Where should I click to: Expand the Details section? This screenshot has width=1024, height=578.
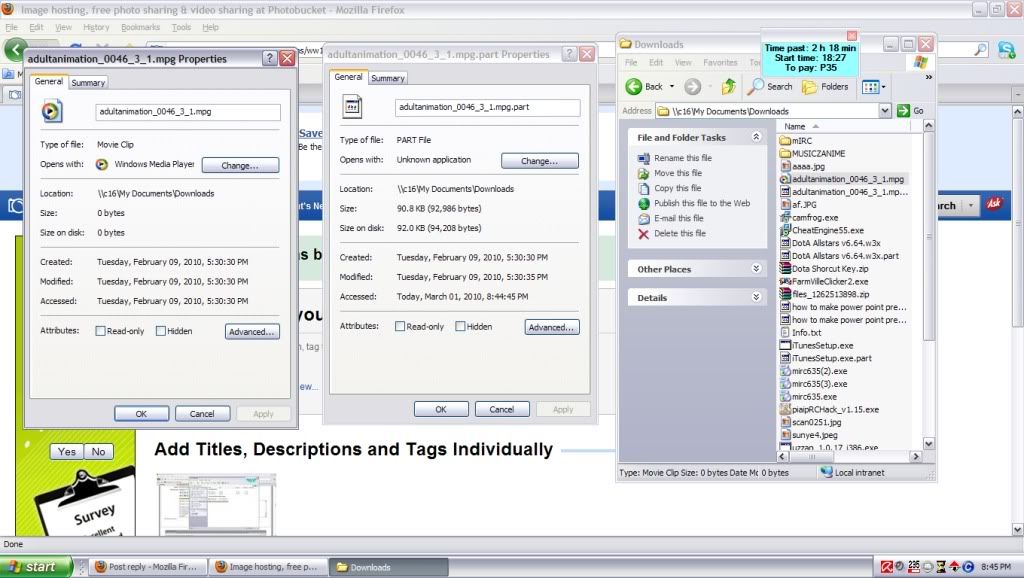[756, 297]
